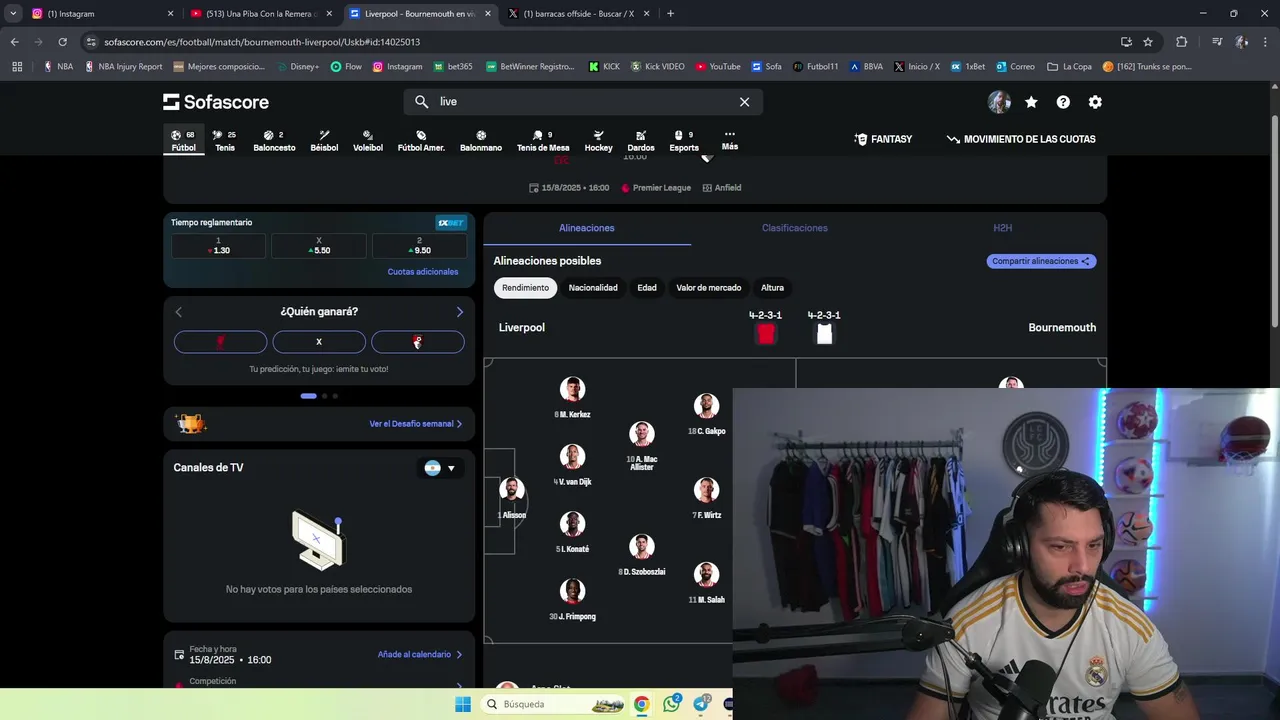Open Premier League competition link

tap(656, 188)
